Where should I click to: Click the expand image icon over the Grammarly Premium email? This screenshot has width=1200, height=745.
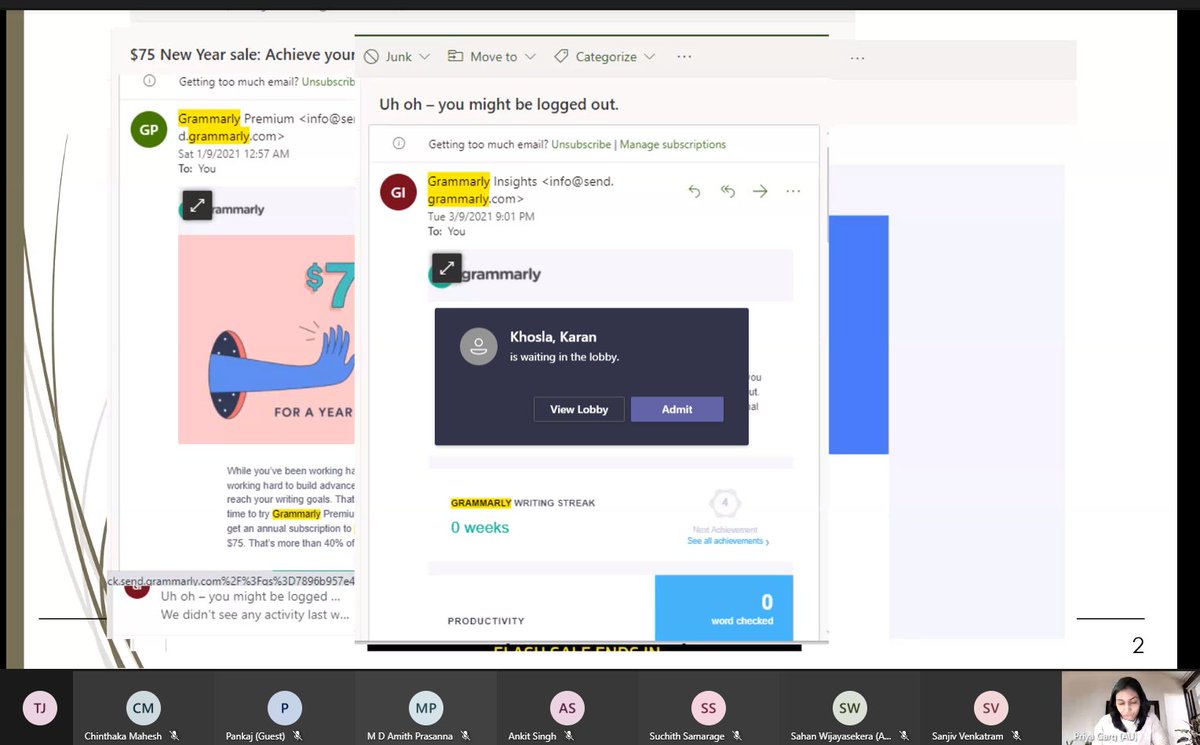(197, 205)
